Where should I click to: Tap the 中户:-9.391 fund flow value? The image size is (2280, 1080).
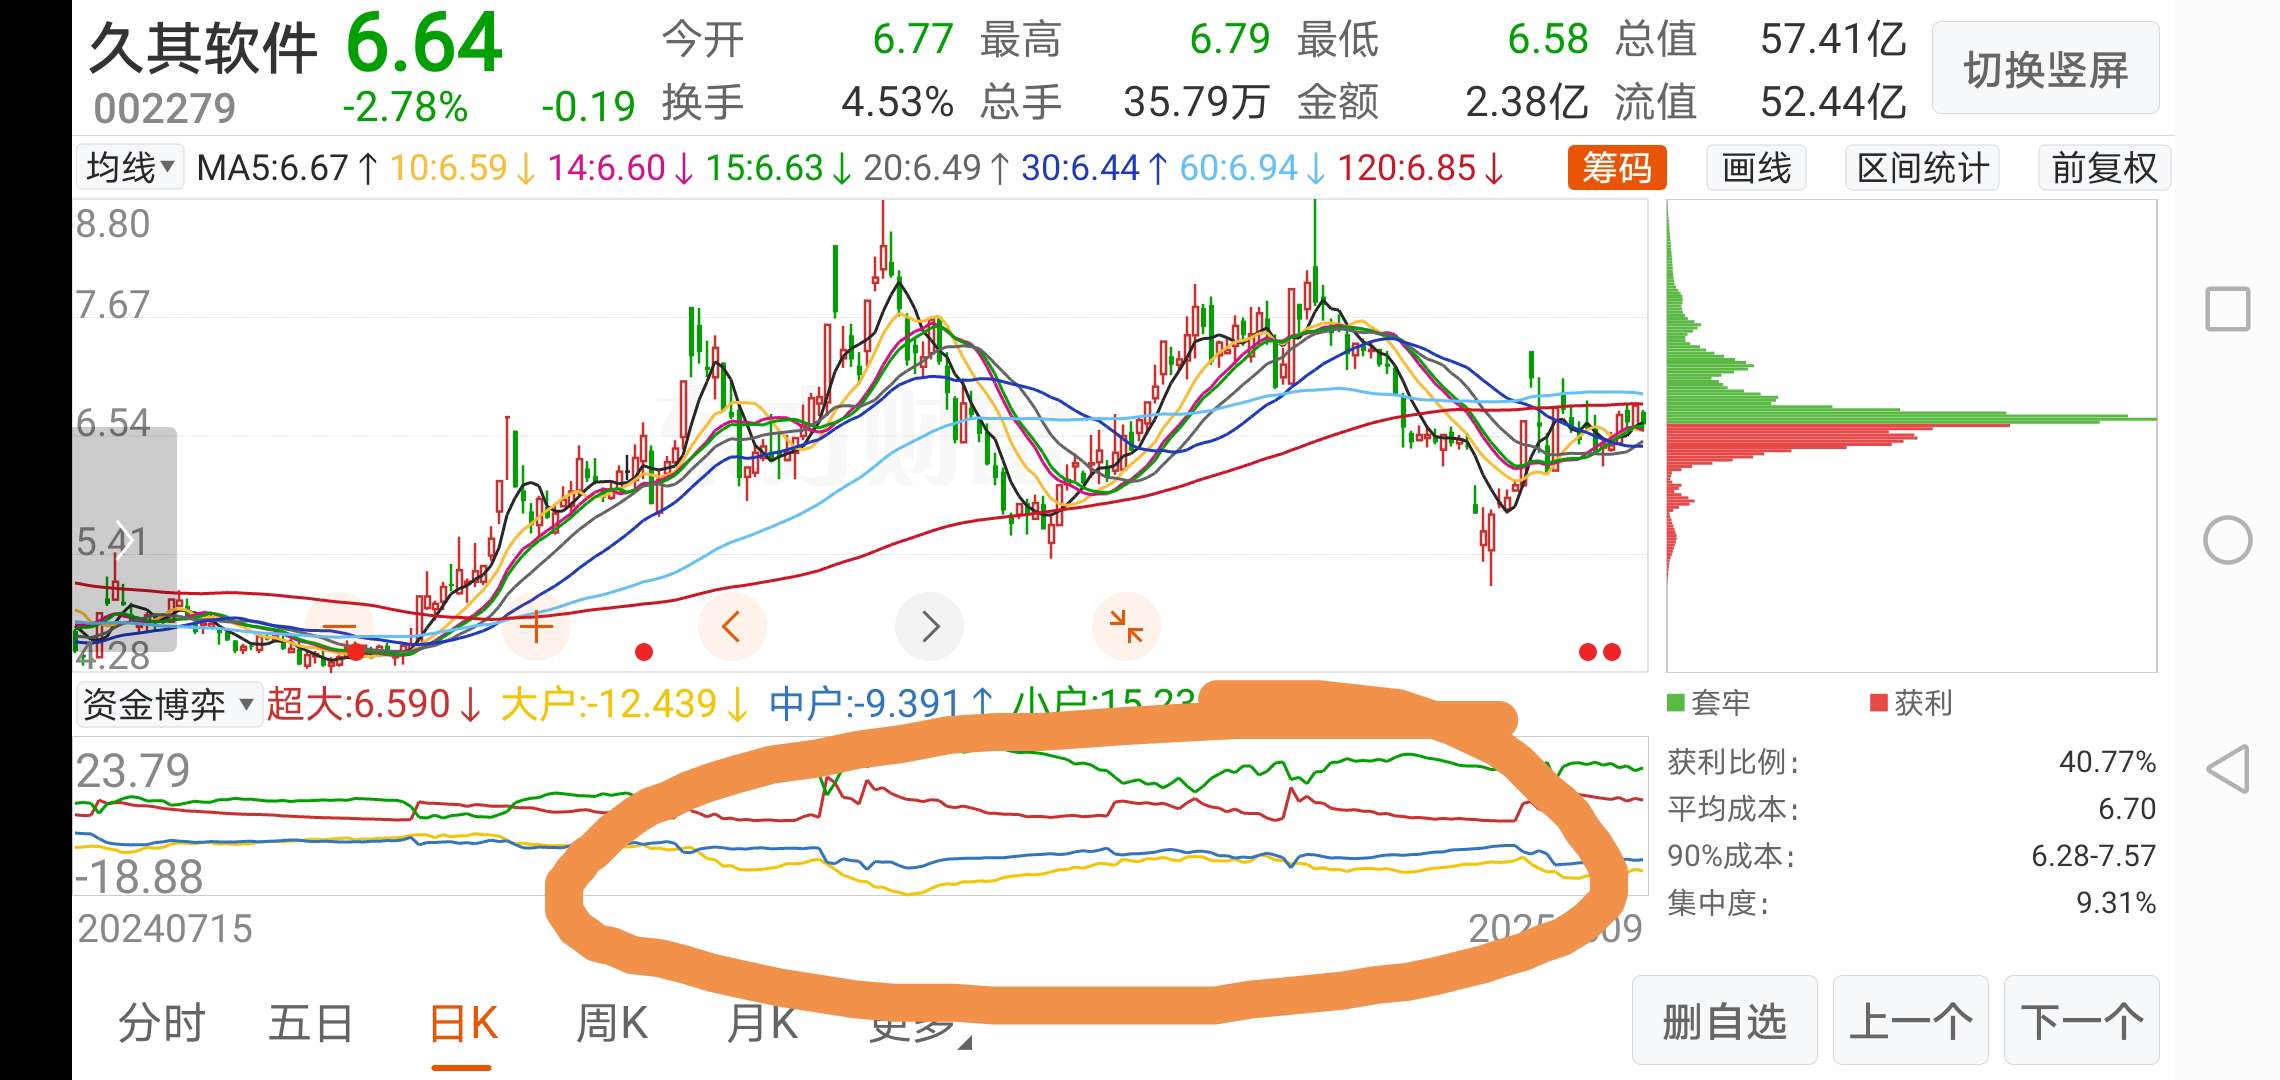click(x=881, y=704)
